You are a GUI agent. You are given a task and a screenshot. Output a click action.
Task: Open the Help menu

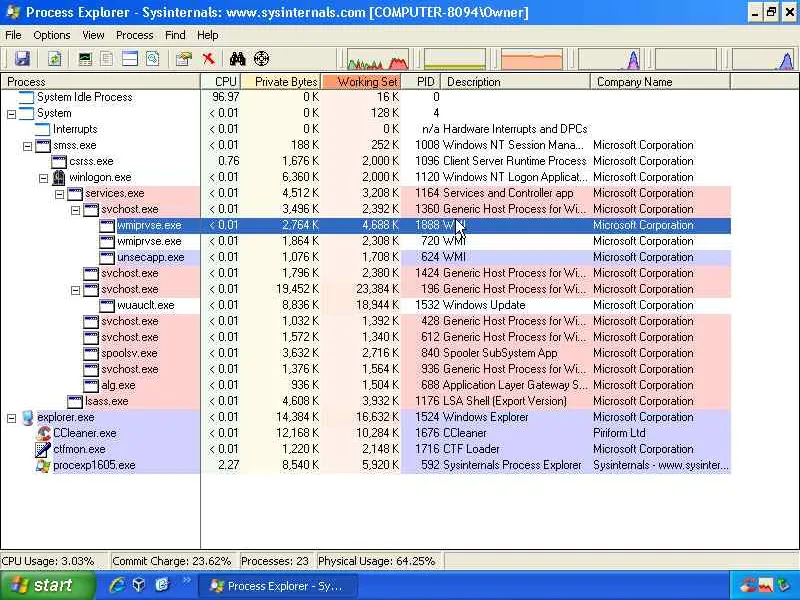click(207, 35)
